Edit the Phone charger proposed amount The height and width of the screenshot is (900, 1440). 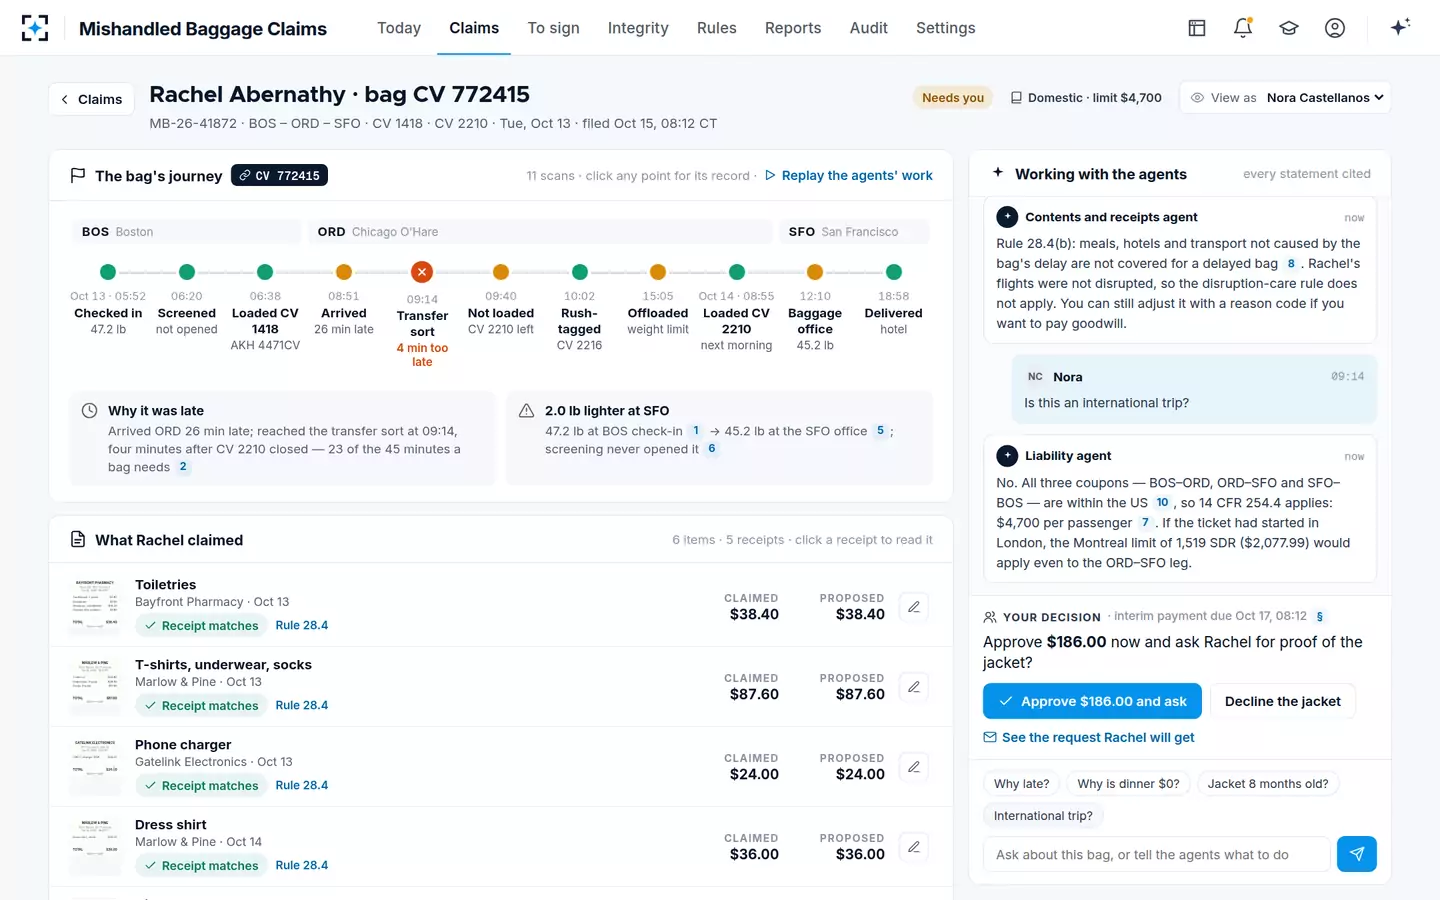click(914, 767)
